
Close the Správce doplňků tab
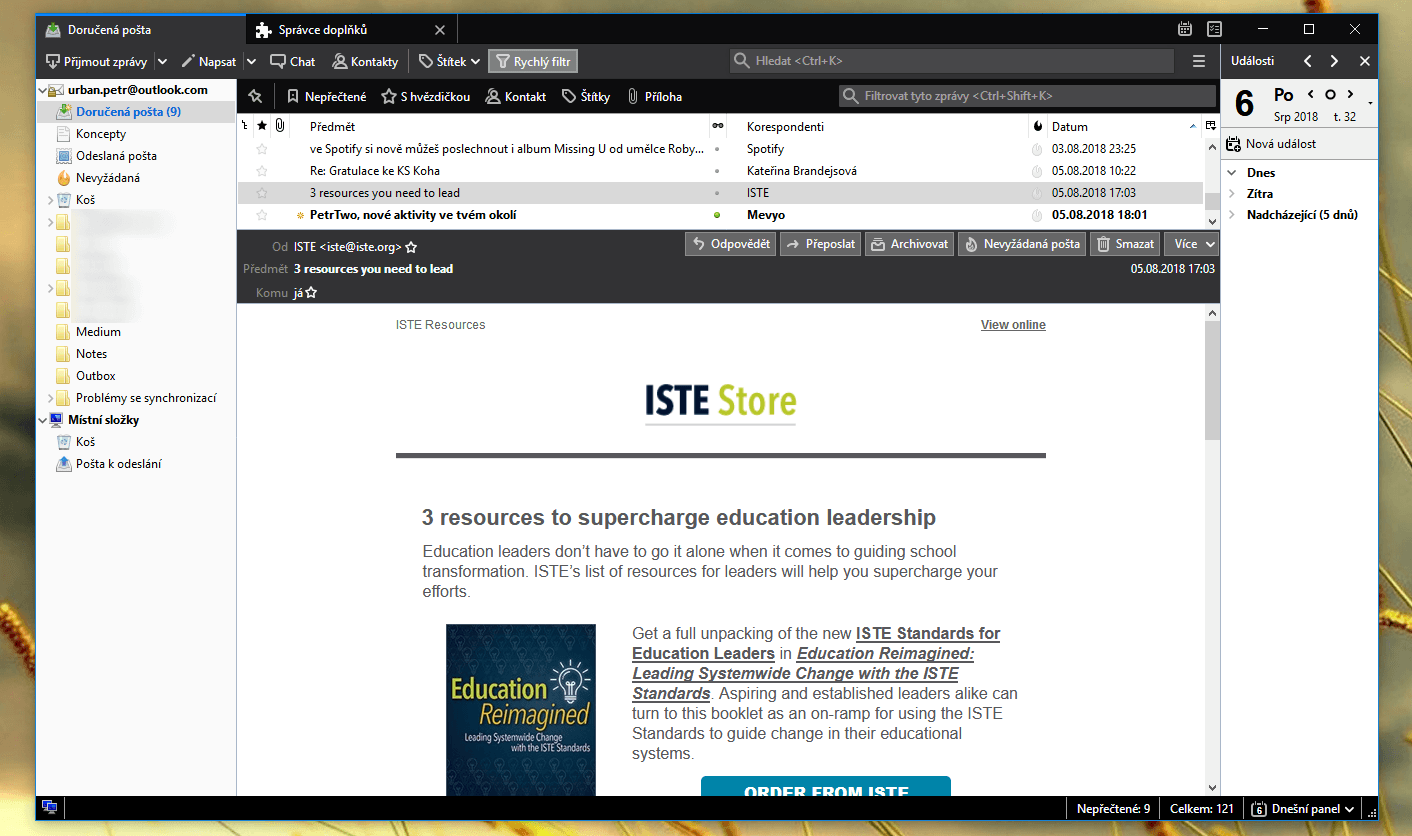pyautogui.click(x=441, y=30)
